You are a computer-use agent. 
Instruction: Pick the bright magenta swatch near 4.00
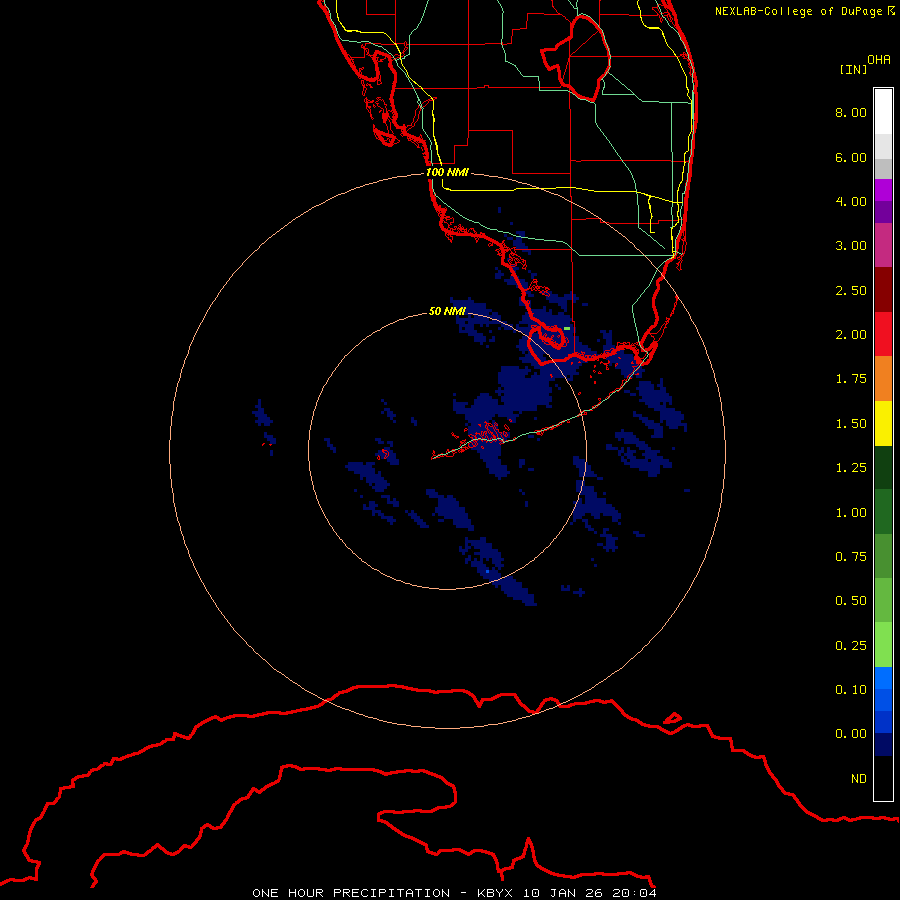point(883,191)
